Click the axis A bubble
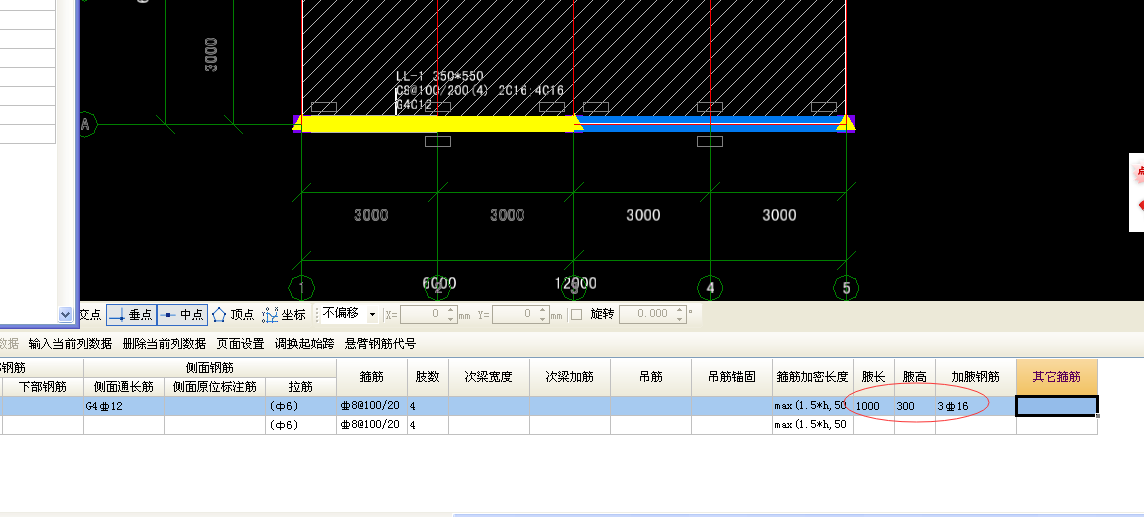Screen dimensions: 1144x517 click(86, 124)
